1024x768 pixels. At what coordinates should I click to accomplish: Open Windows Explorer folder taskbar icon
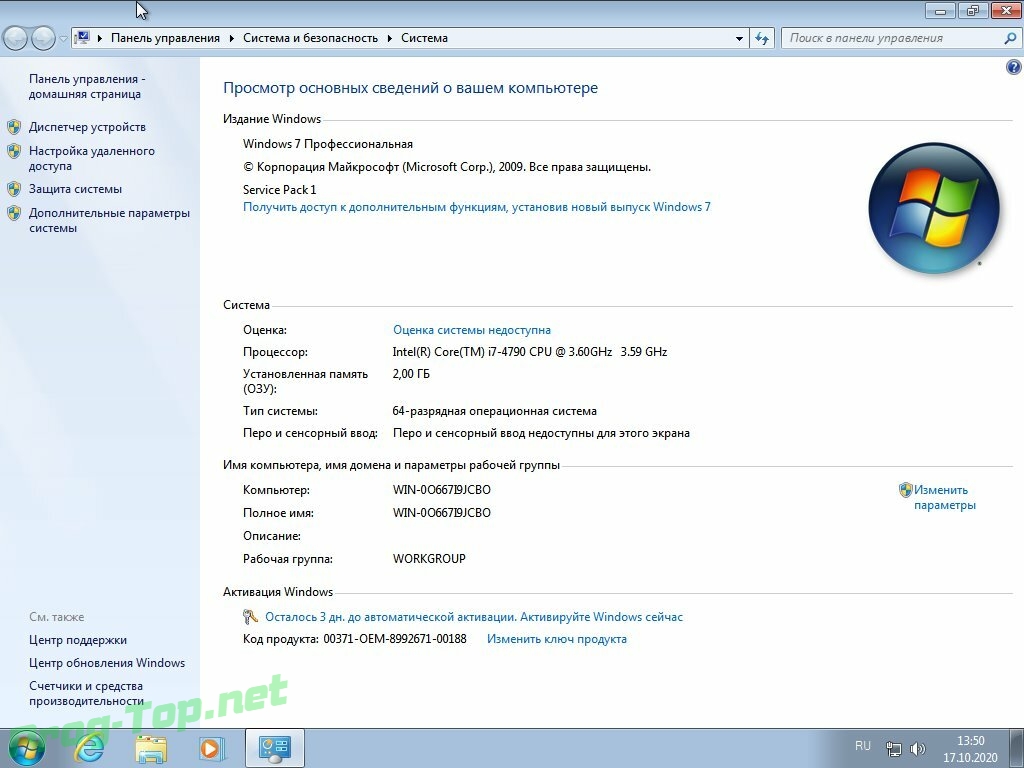pos(151,748)
